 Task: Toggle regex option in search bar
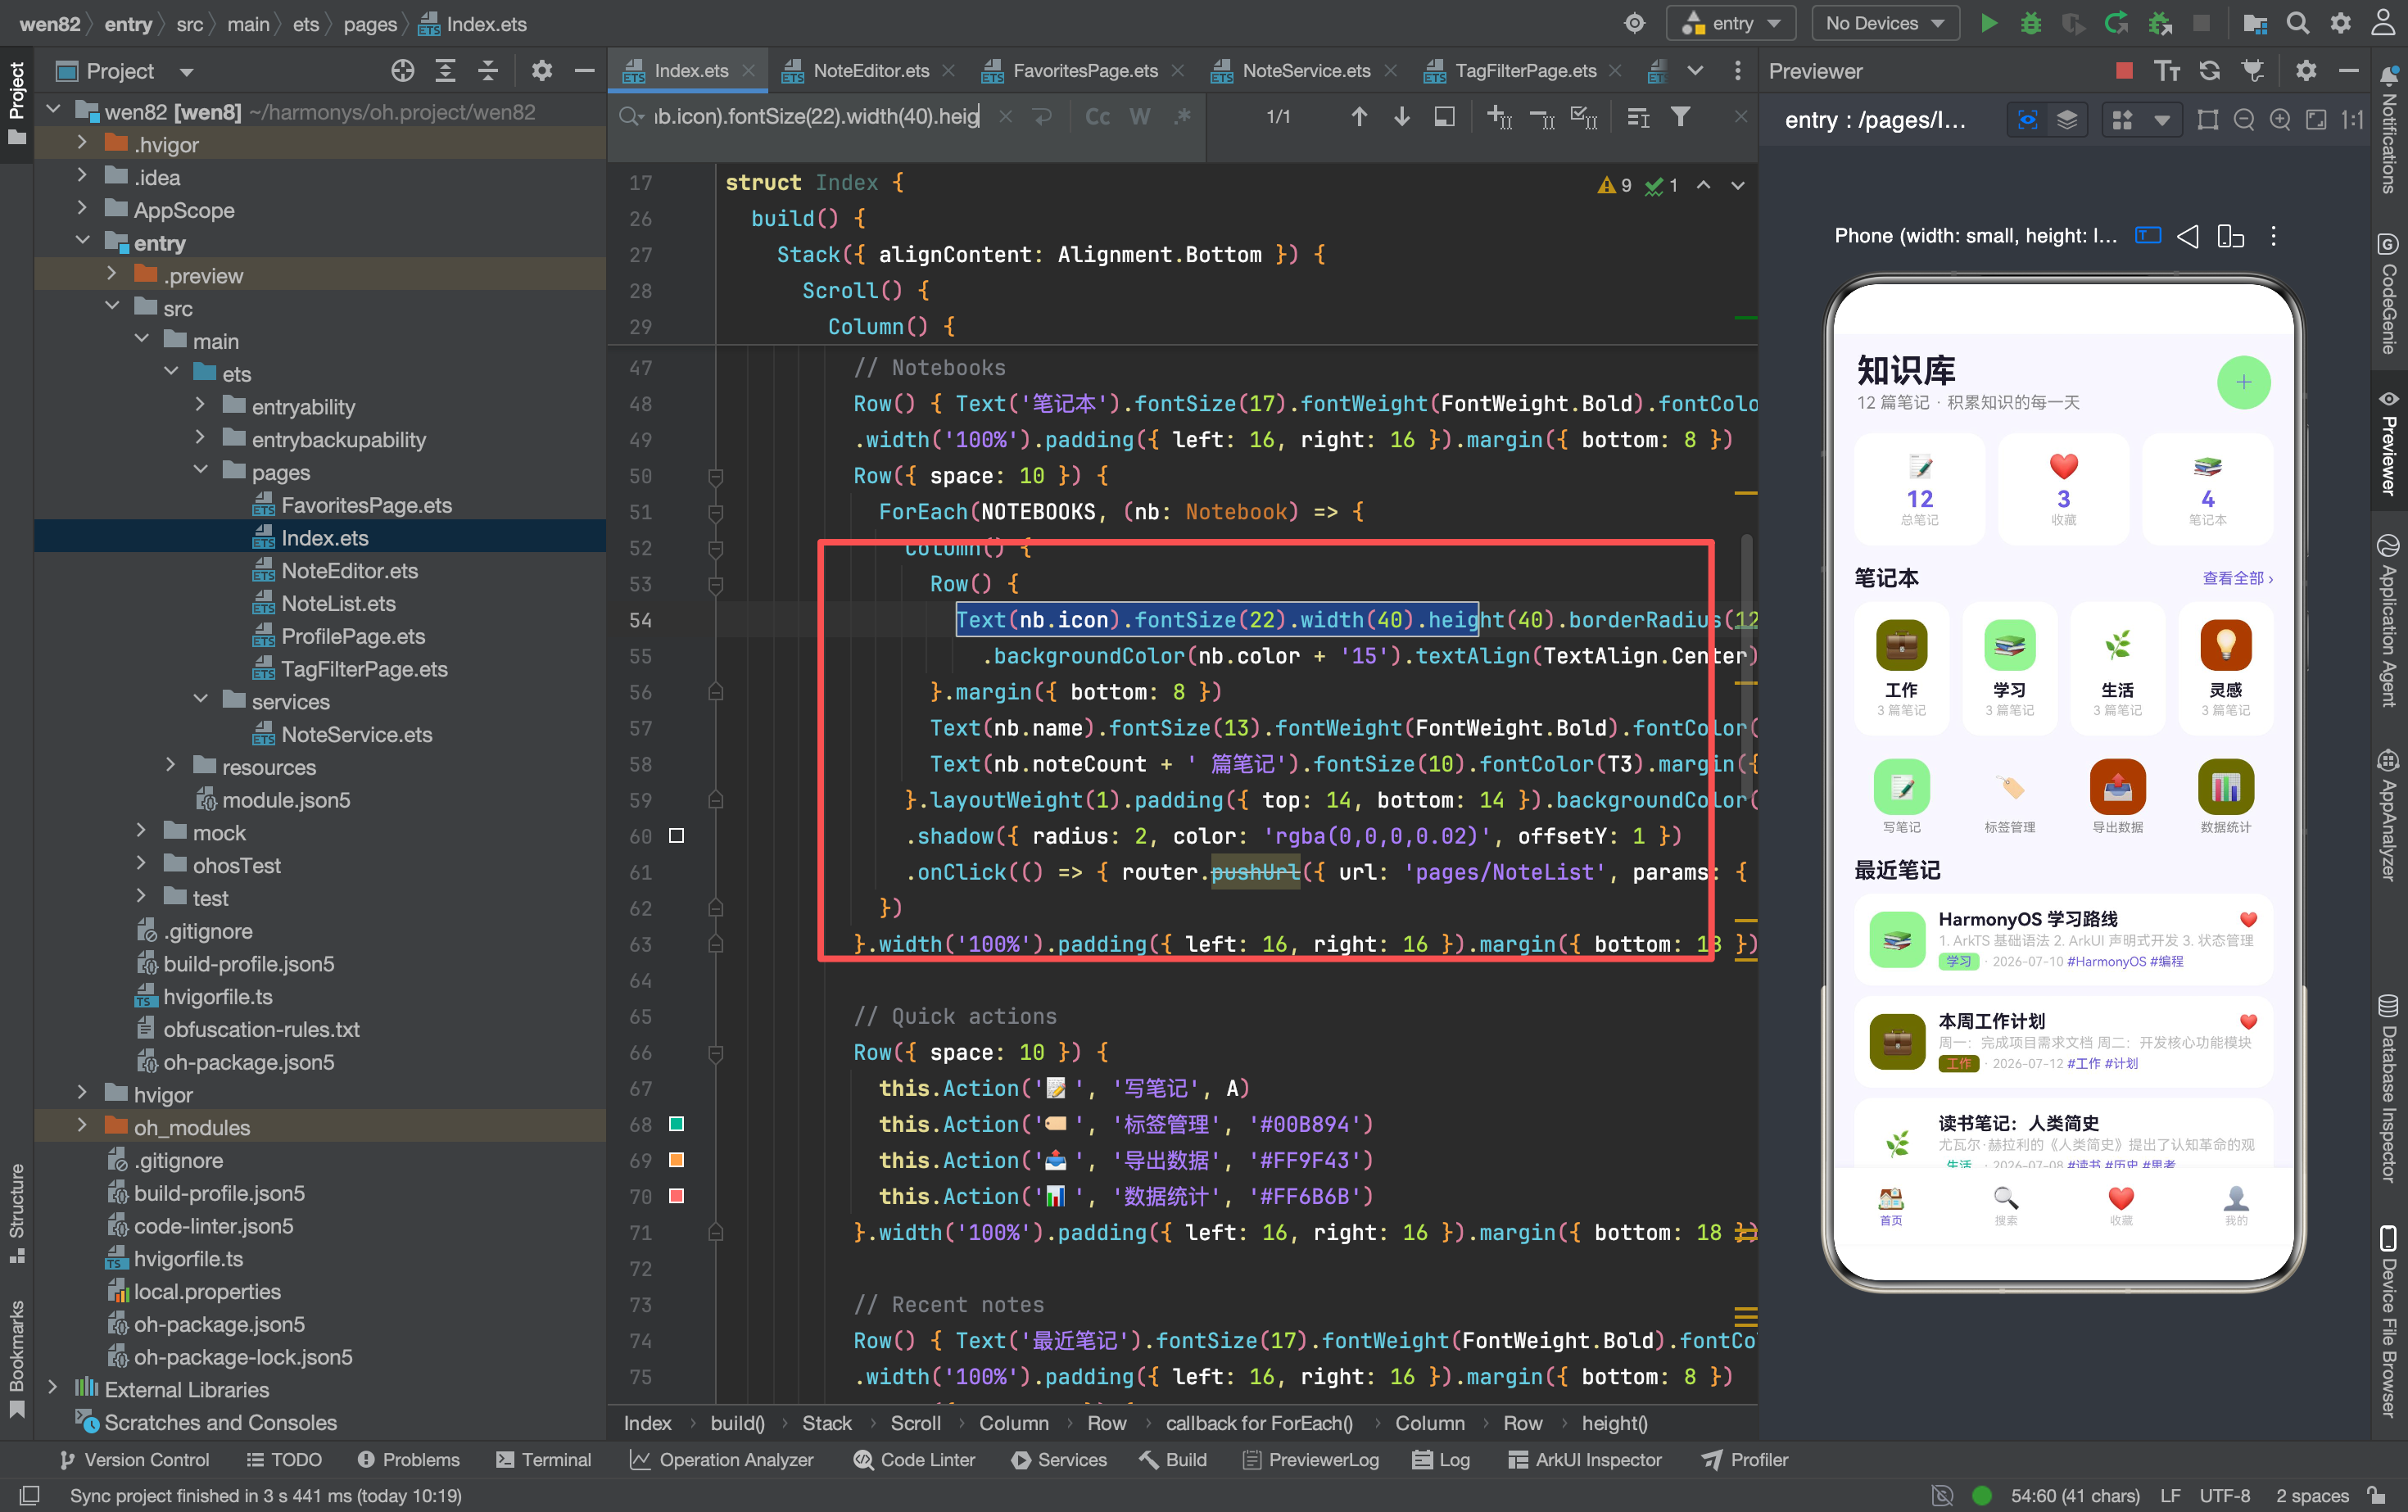(x=1183, y=117)
